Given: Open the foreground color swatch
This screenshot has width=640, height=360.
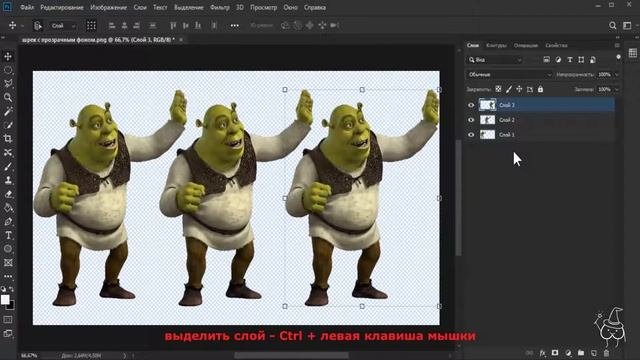Looking at the screenshot, I should [x=5, y=300].
